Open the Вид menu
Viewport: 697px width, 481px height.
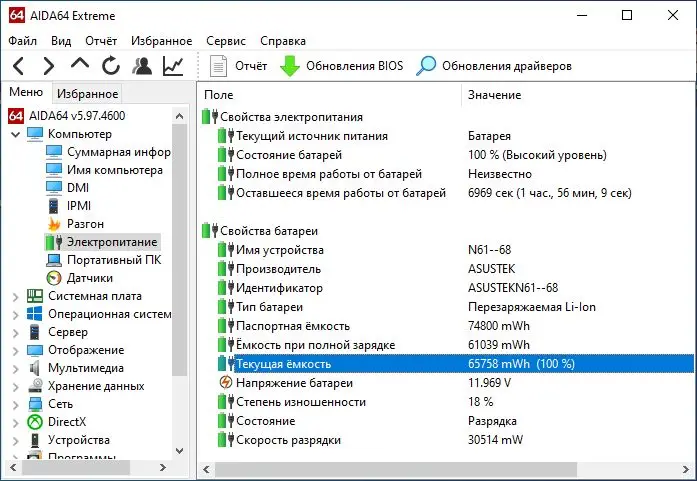click(x=61, y=41)
